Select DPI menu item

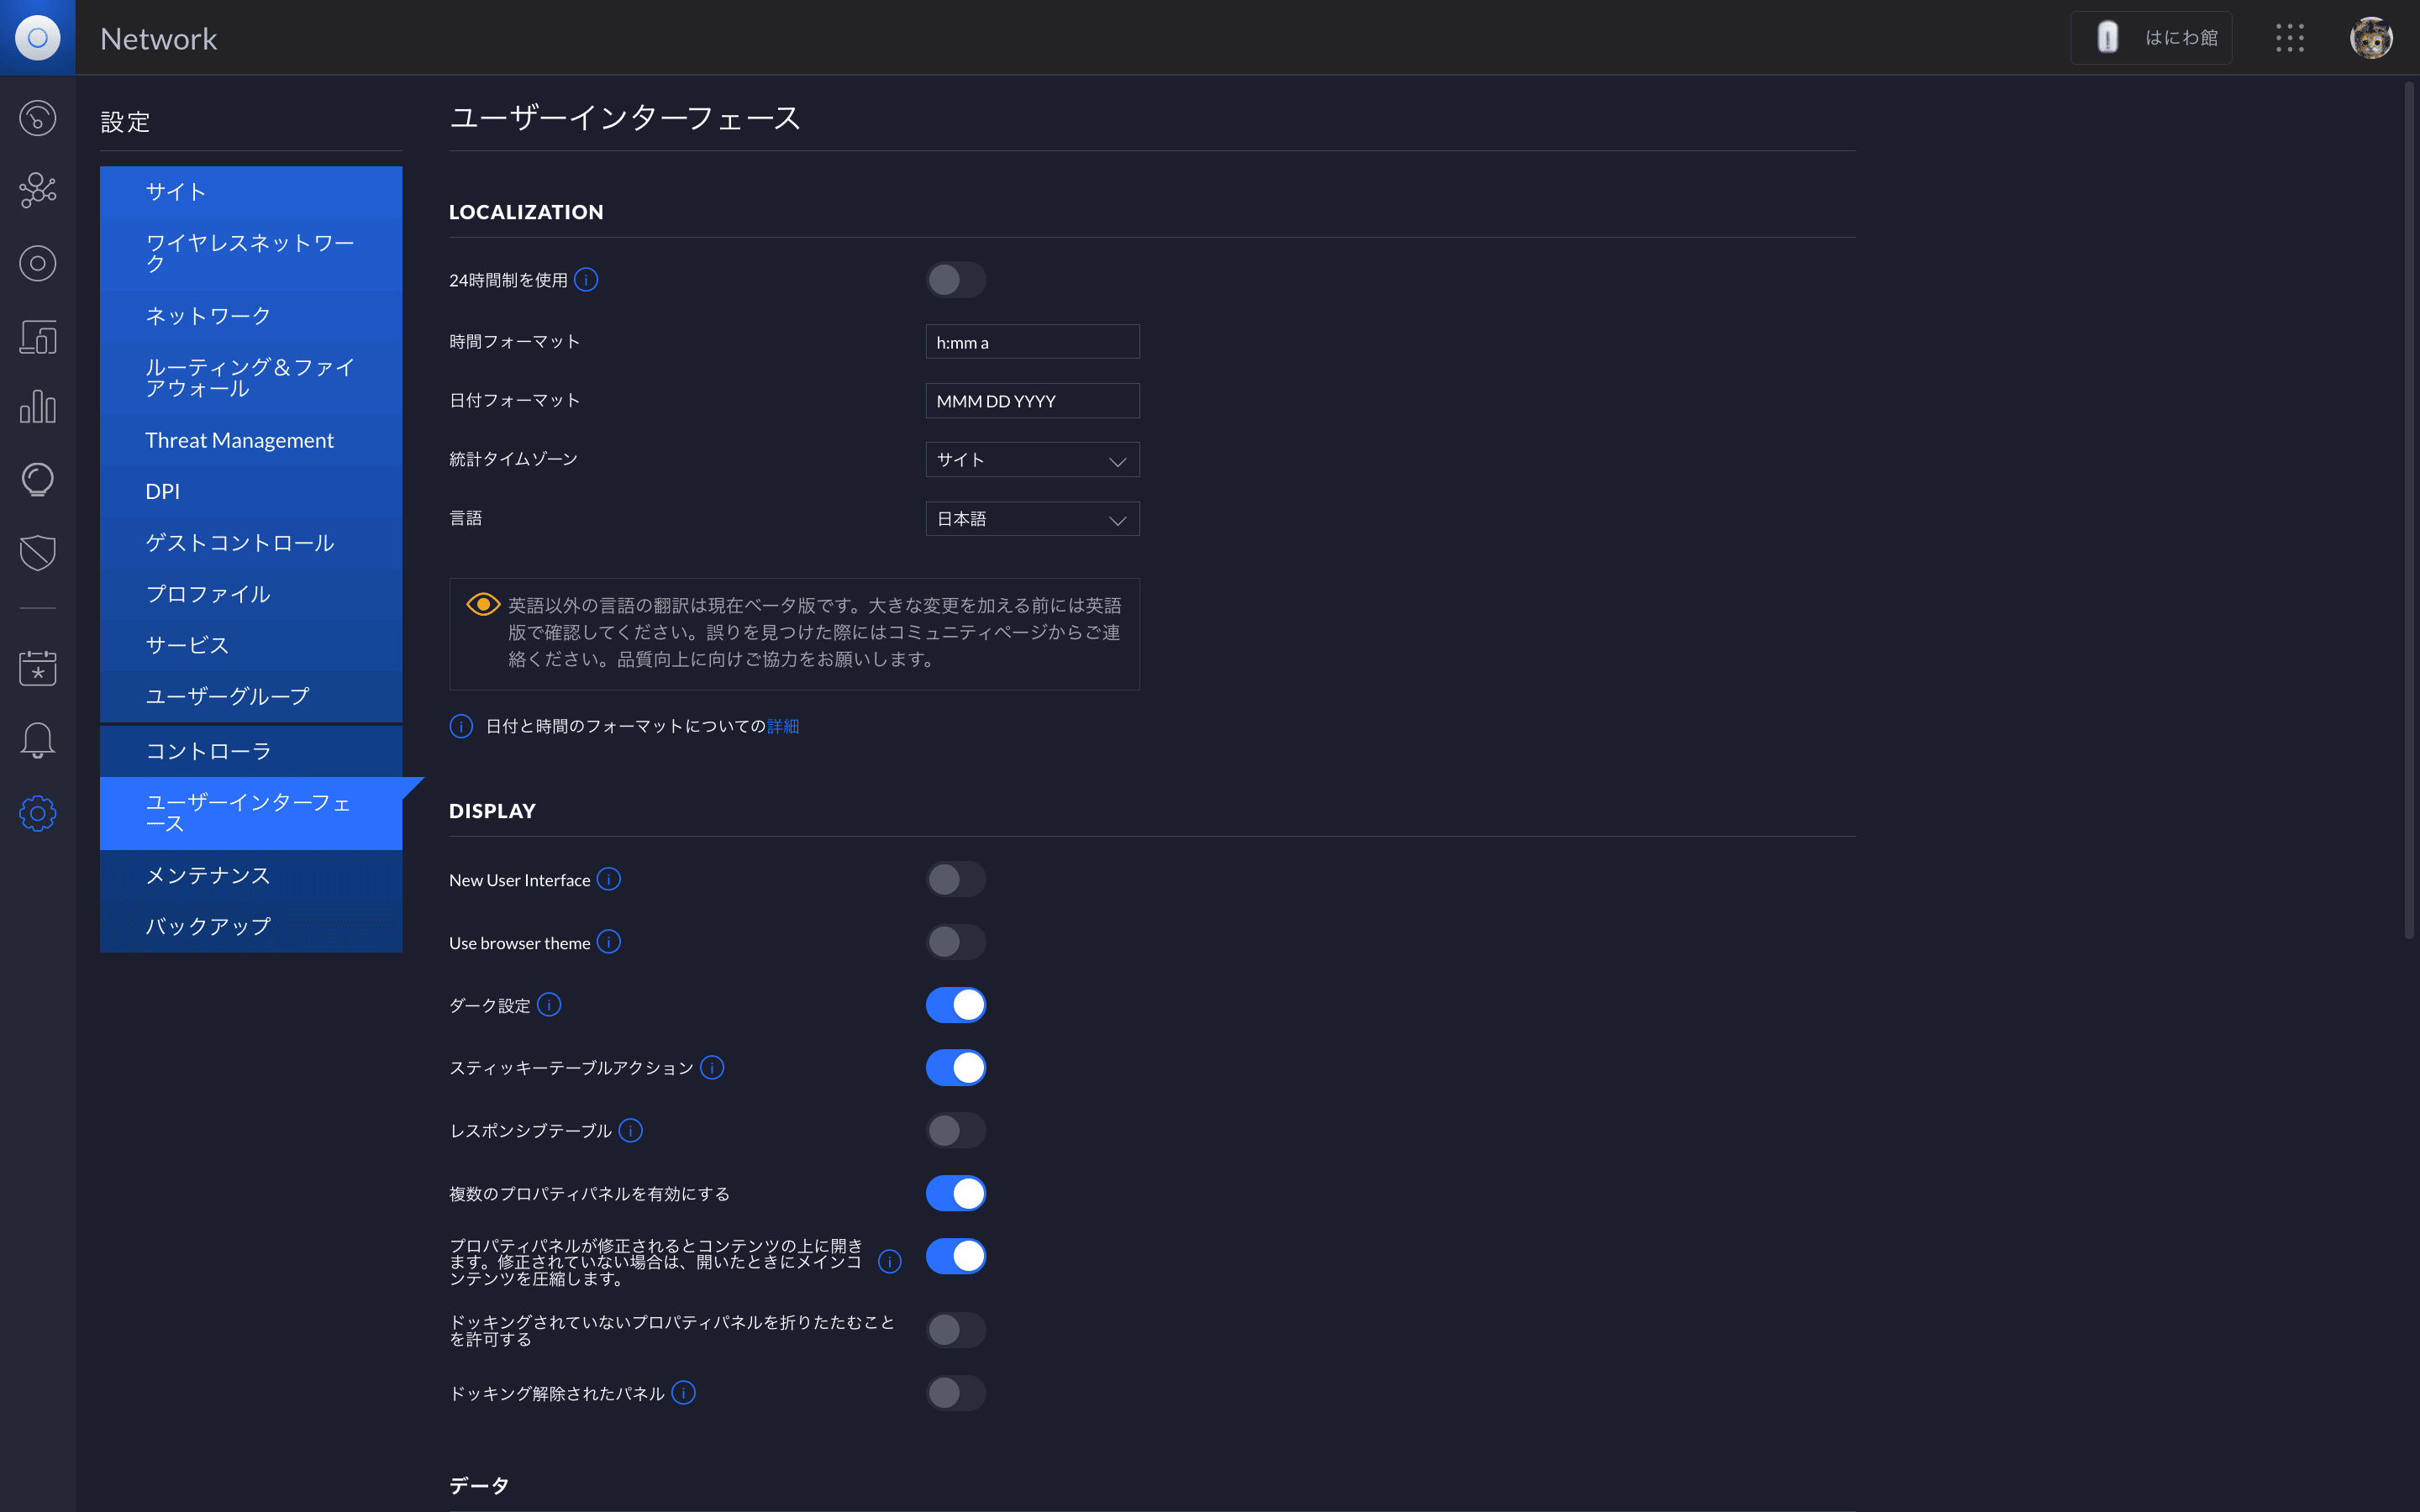(251, 491)
